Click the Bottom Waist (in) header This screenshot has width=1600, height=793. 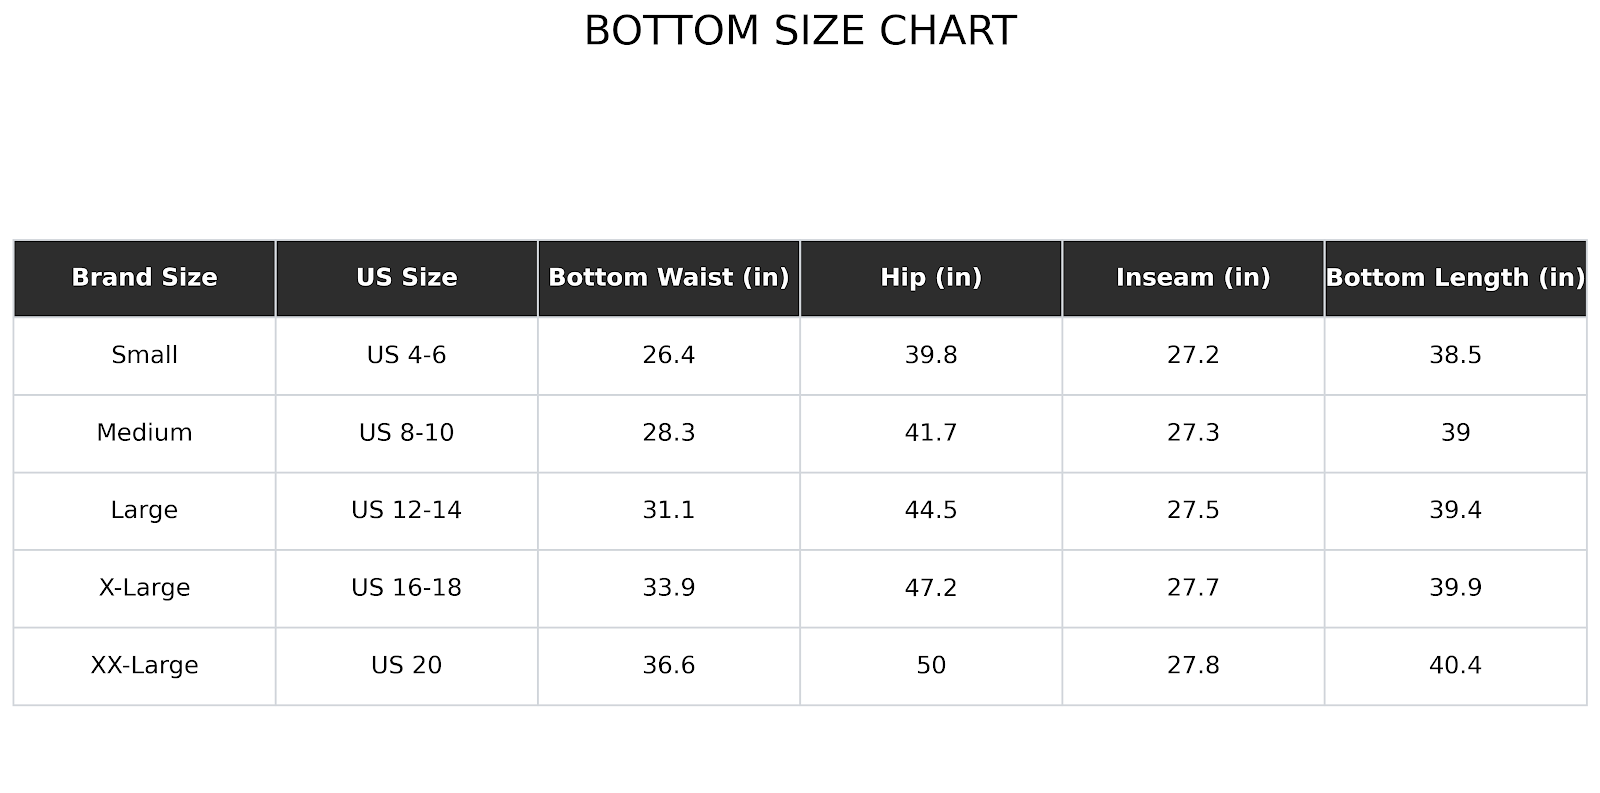(x=668, y=278)
